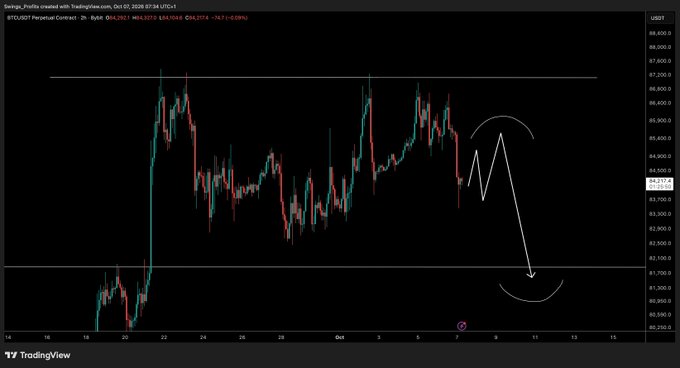Click the 82,900.0 price axis label

(x=660, y=229)
